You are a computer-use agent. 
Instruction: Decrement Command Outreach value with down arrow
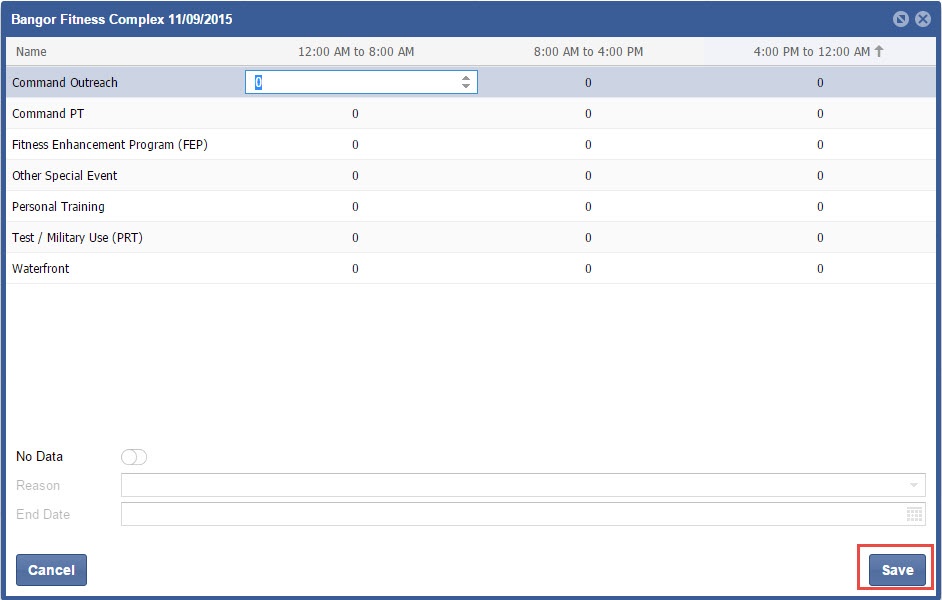(466, 87)
